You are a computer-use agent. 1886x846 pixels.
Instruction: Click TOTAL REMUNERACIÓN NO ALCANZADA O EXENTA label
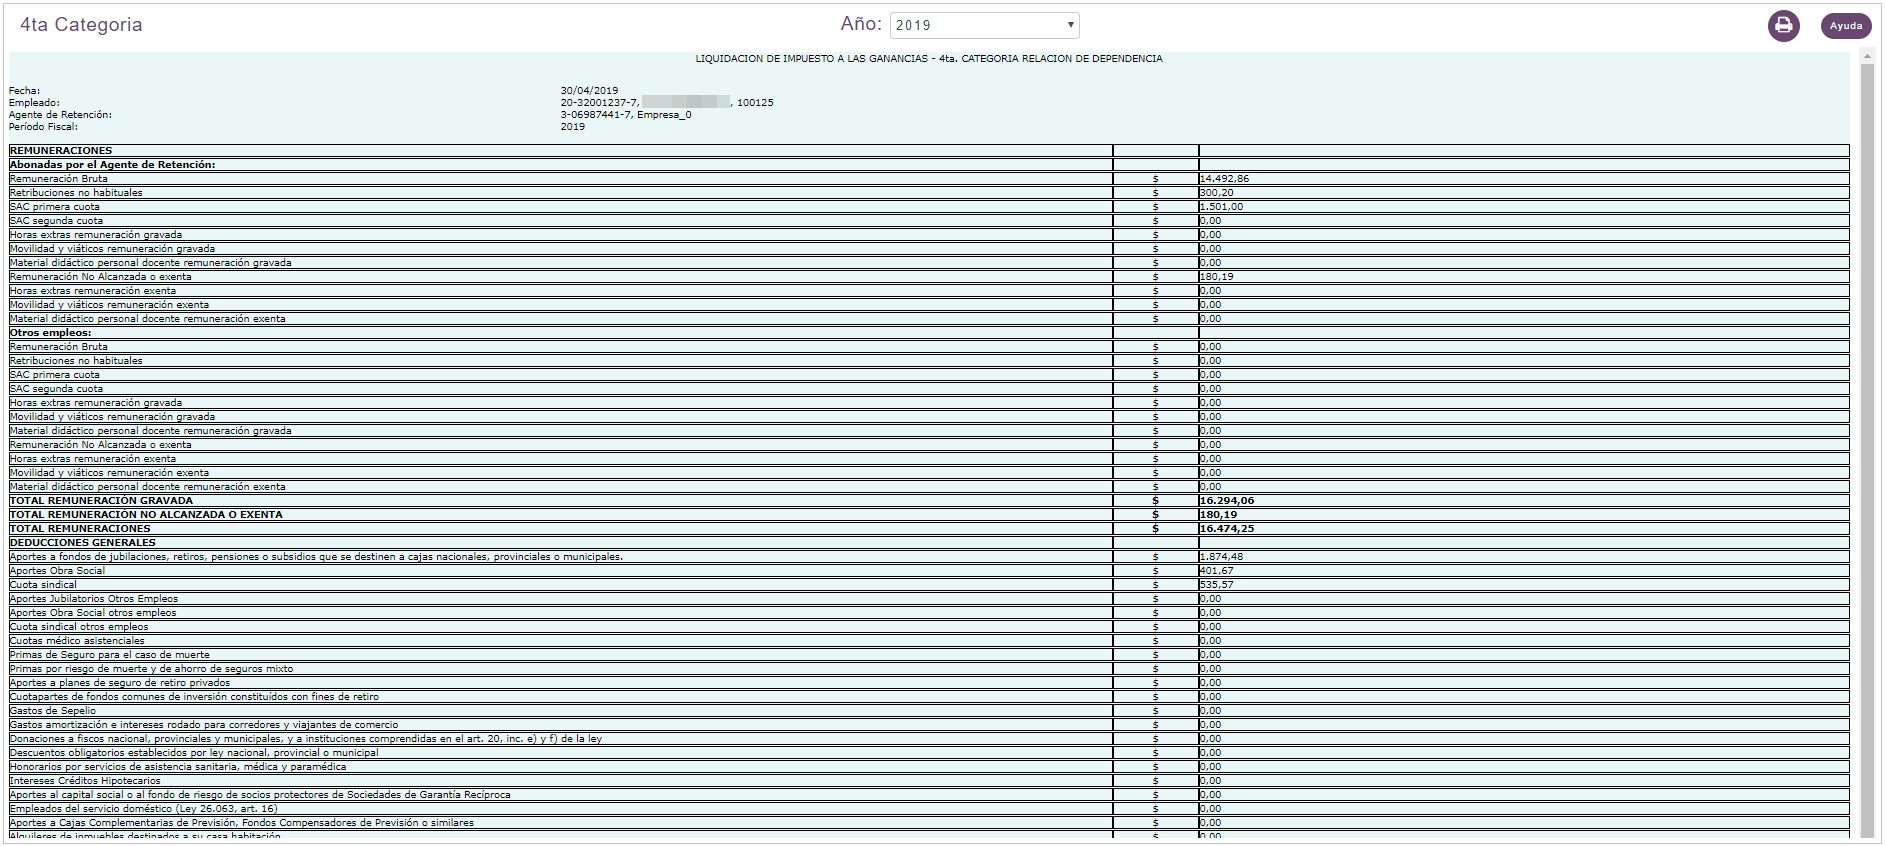tap(146, 515)
